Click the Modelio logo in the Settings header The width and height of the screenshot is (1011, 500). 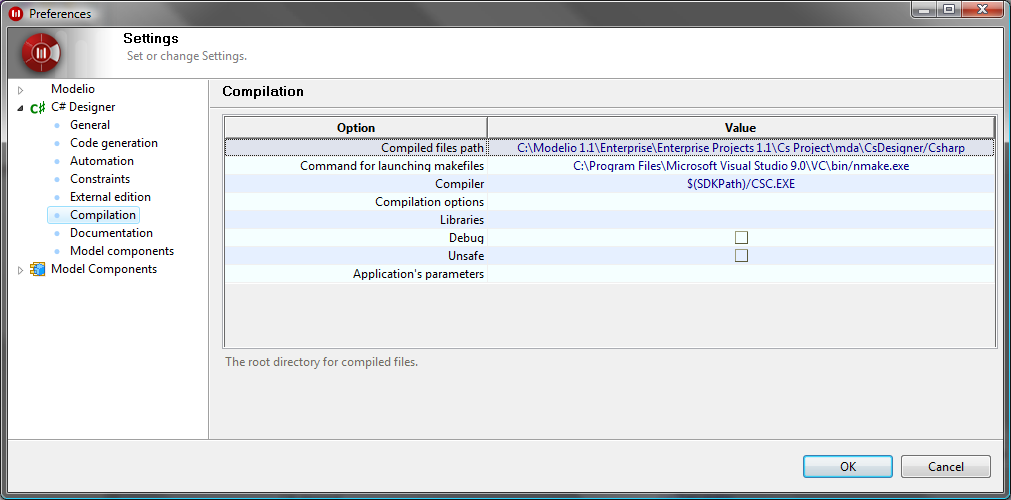click(41, 52)
